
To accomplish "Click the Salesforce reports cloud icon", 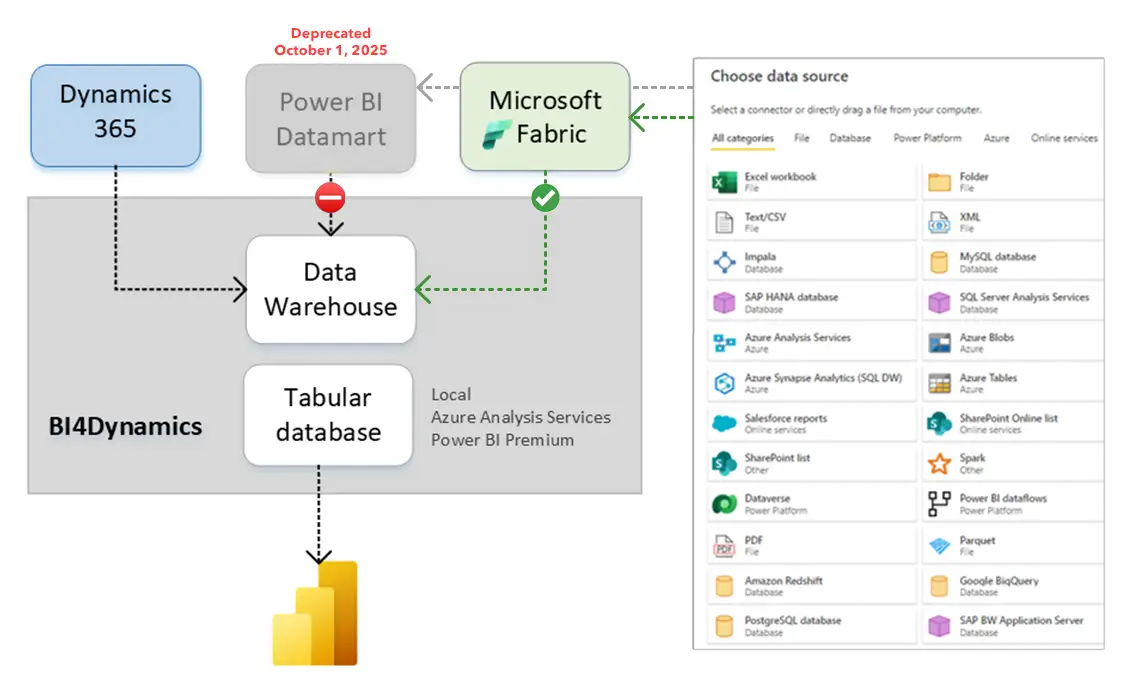I will point(724,424).
